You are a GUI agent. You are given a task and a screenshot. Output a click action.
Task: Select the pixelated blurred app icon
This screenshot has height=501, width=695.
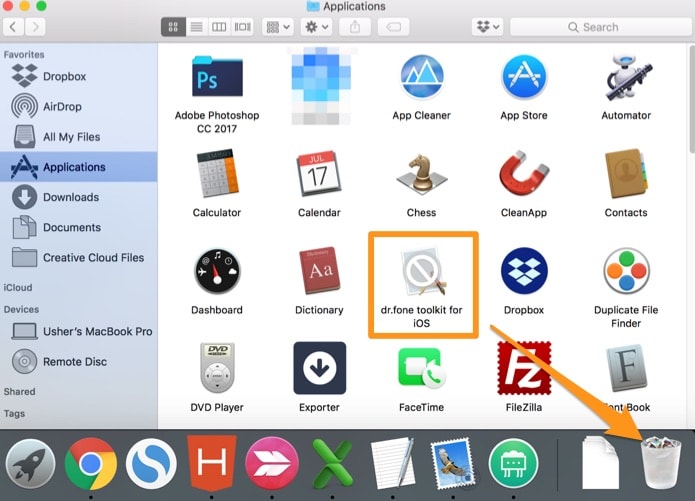click(321, 86)
